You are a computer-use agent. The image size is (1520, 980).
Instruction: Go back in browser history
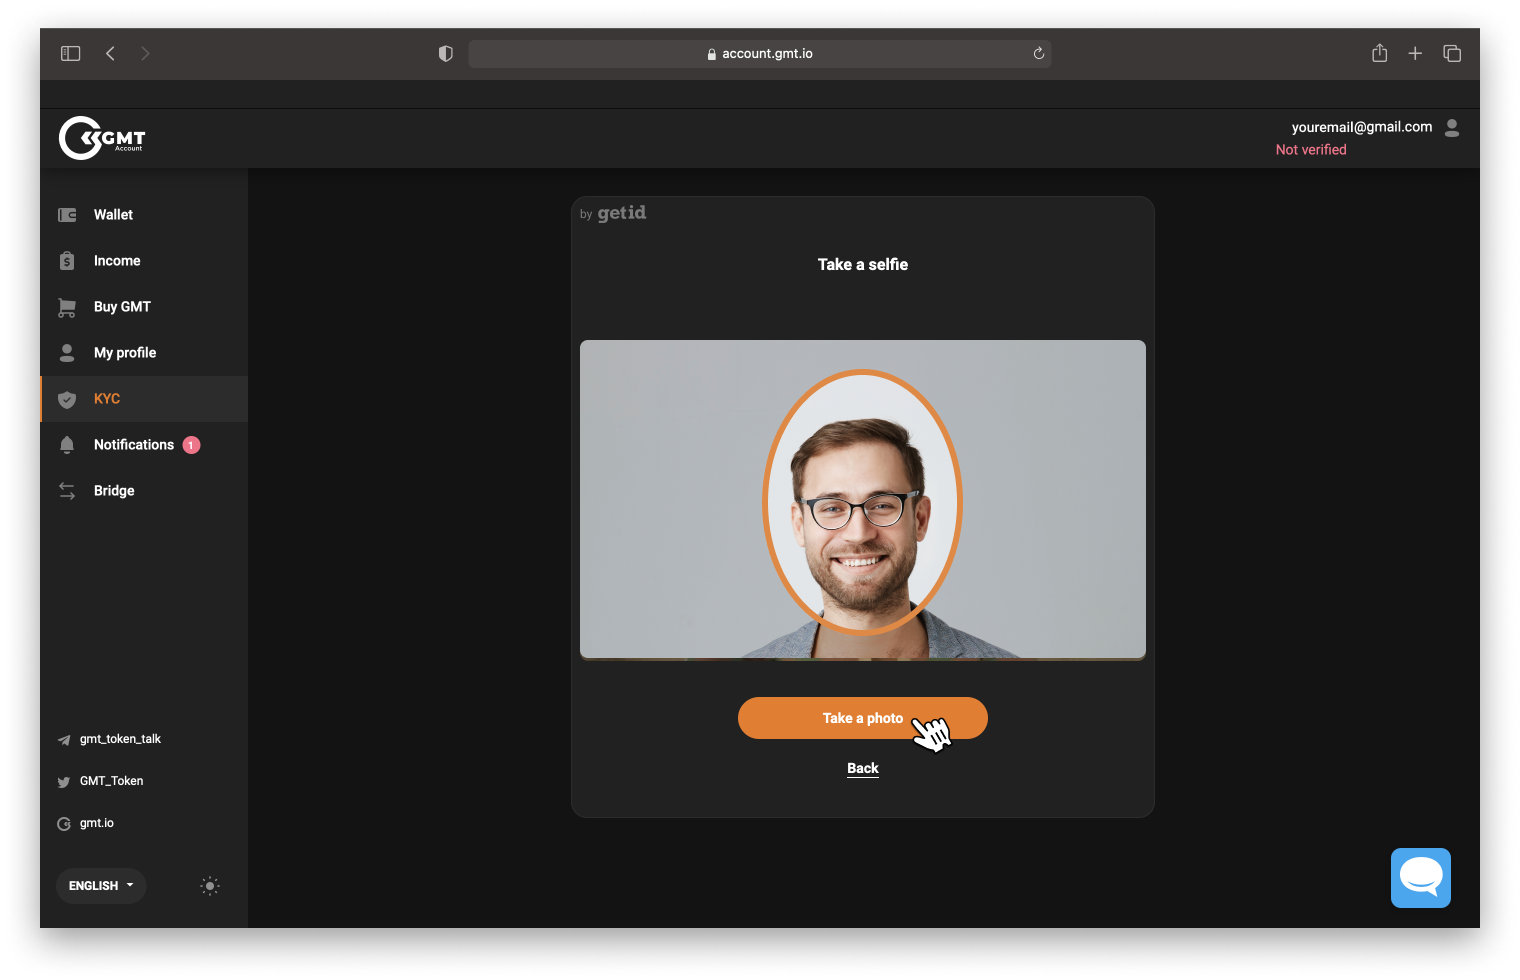point(111,54)
